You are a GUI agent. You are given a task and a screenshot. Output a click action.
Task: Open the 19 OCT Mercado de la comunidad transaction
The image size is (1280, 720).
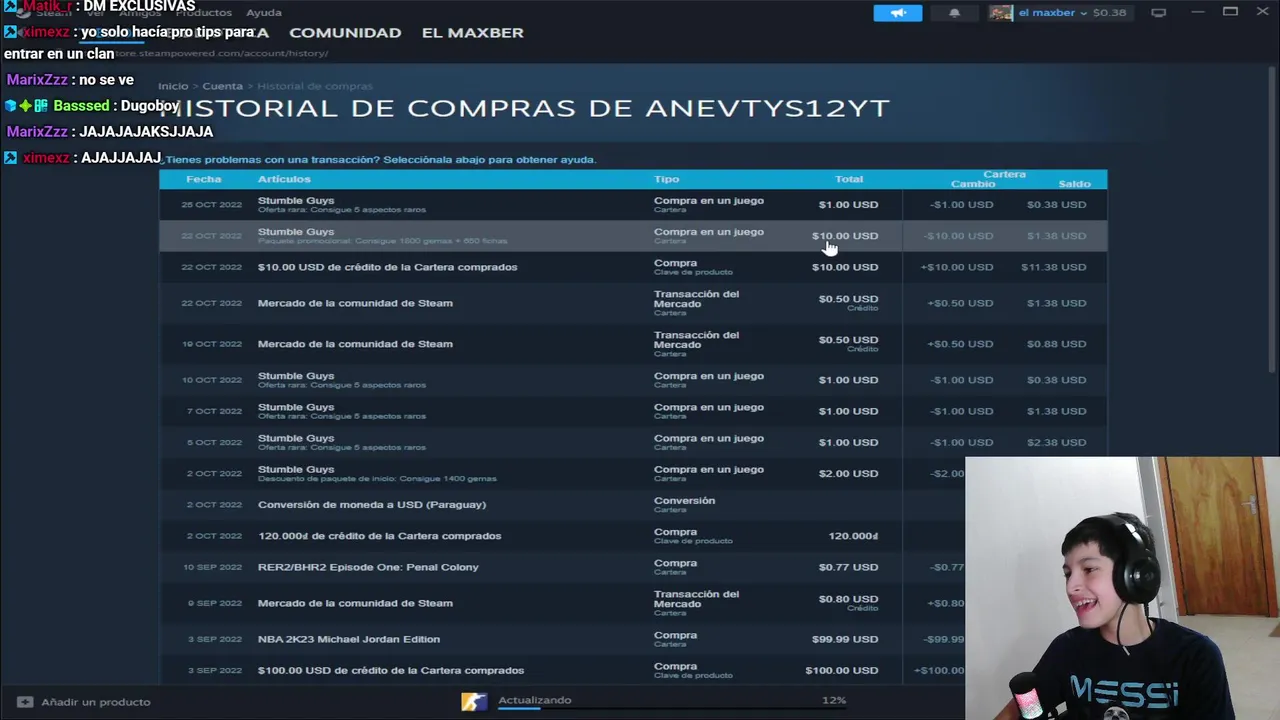[x=633, y=344]
